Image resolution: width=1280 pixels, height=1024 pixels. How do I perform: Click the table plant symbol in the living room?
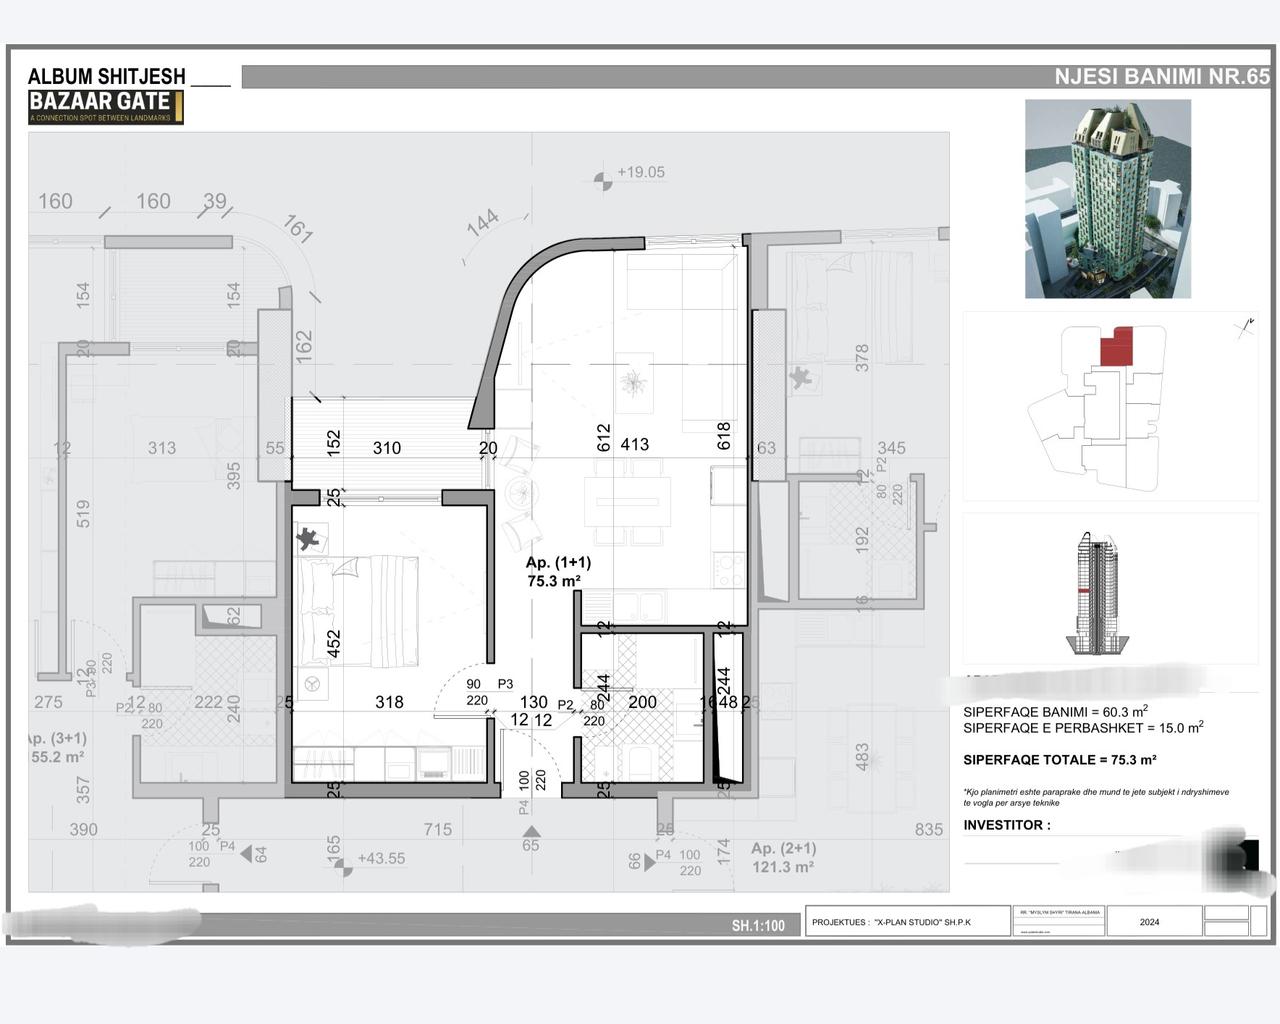coord(633,383)
